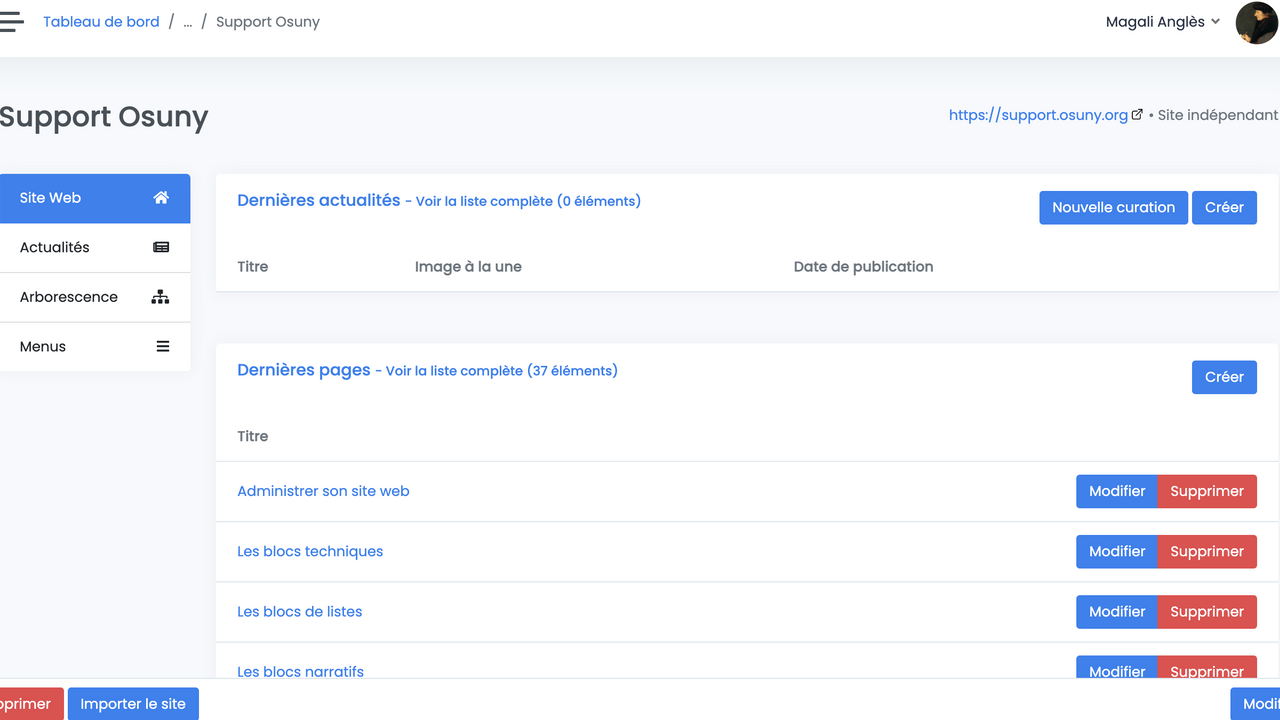The image size is (1280, 720).
Task: Select Actualités in the sidebar
Action: [x=55, y=247]
